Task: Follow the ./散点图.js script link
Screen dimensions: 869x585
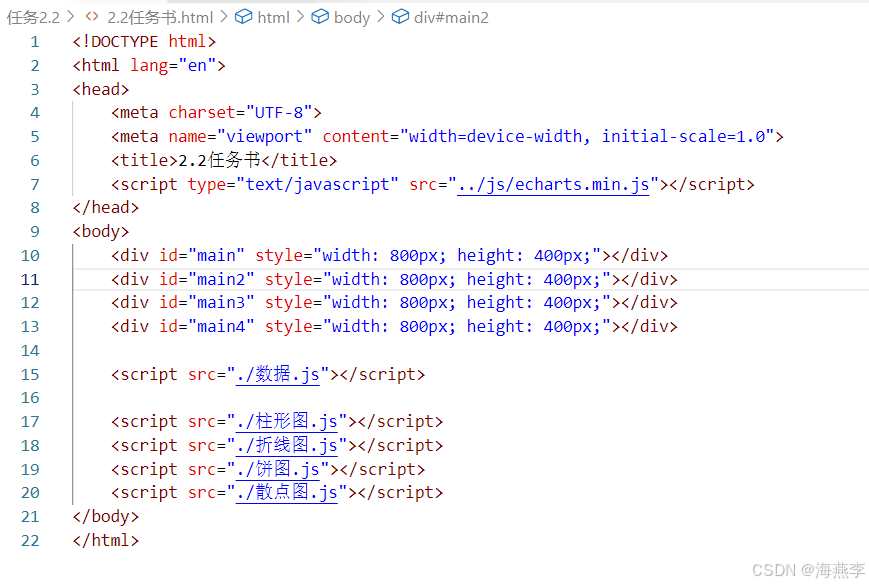Action: point(287,492)
